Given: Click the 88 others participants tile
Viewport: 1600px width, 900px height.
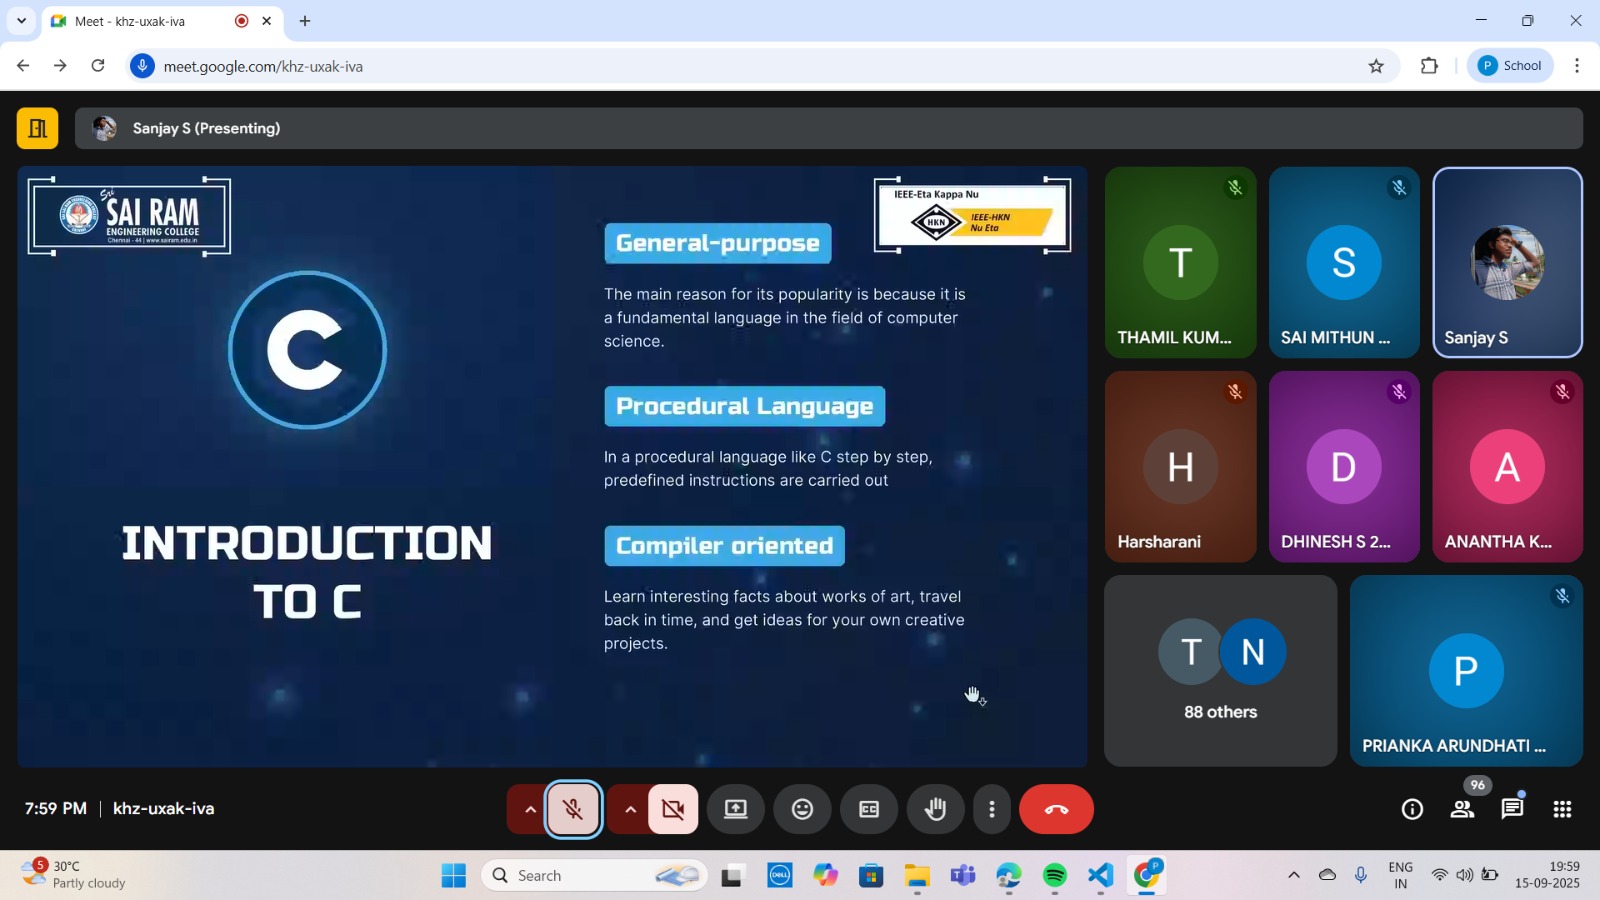Looking at the screenshot, I should pyautogui.click(x=1220, y=671).
